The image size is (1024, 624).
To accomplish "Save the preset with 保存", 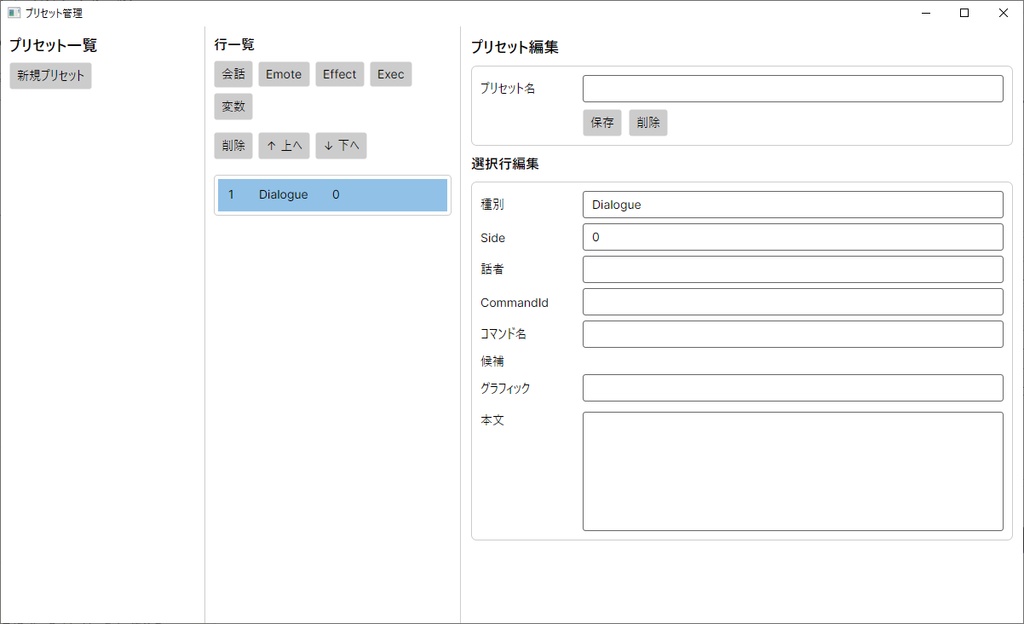I will click(601, 122).
